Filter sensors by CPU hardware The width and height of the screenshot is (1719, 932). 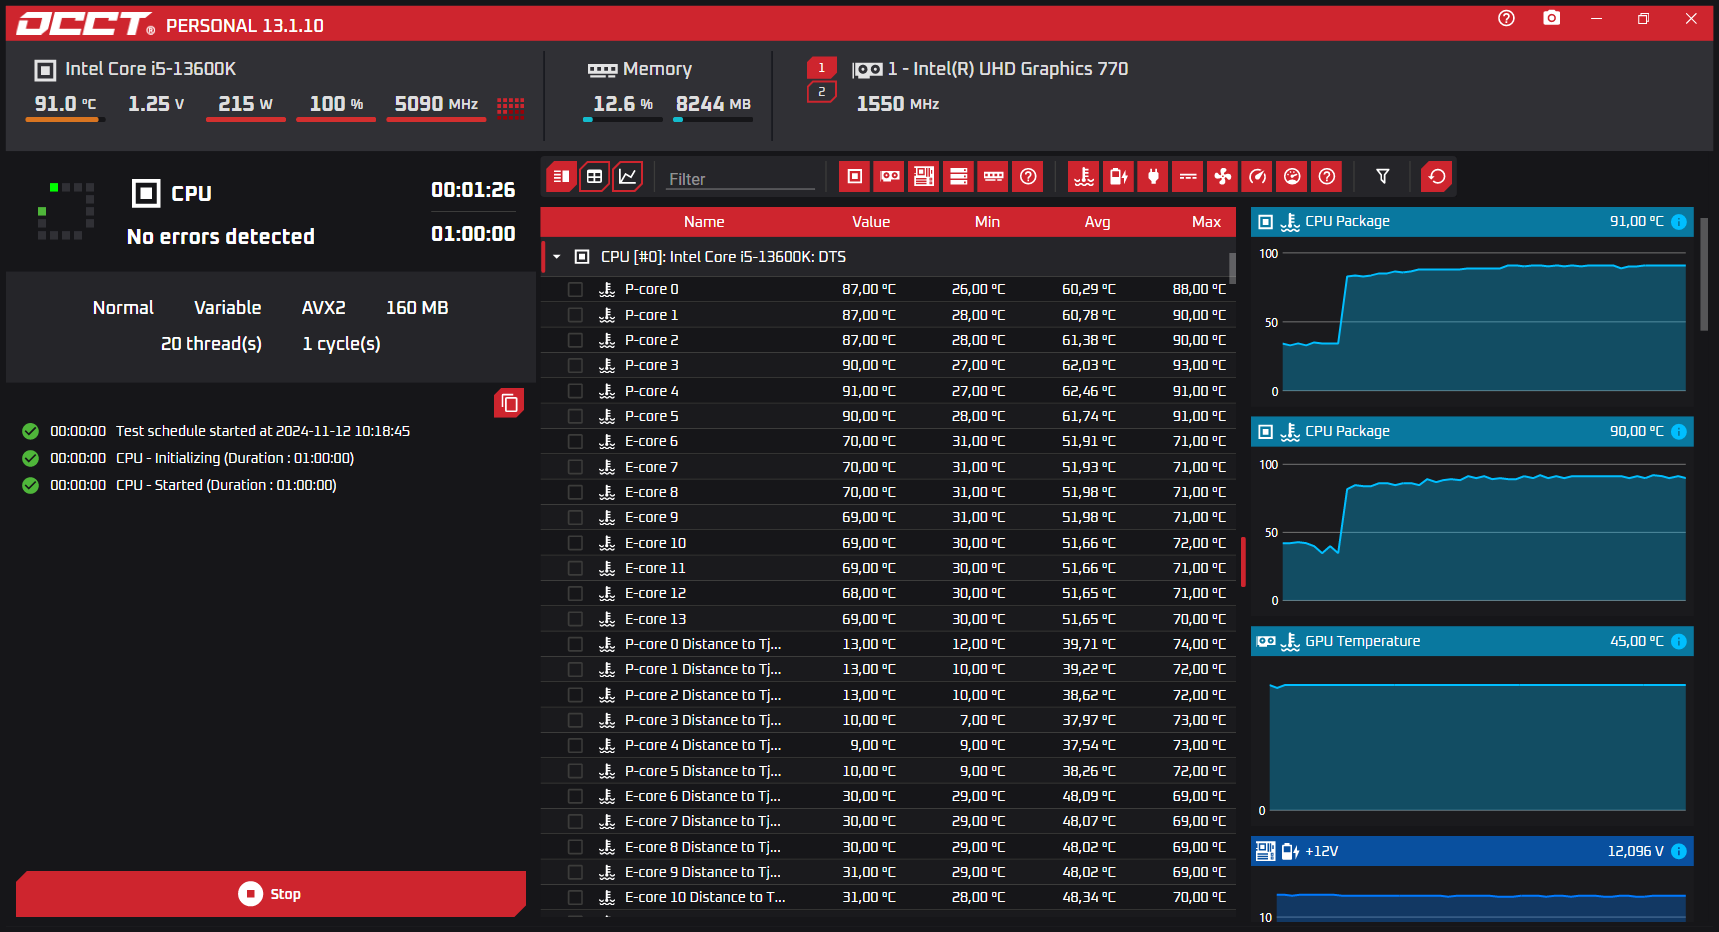click(855, 177)
